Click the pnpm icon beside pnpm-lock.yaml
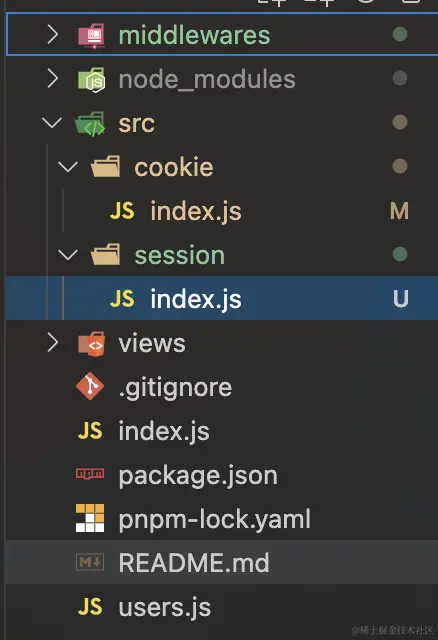The width and height of the screenshot is (438, 640). 90,518
